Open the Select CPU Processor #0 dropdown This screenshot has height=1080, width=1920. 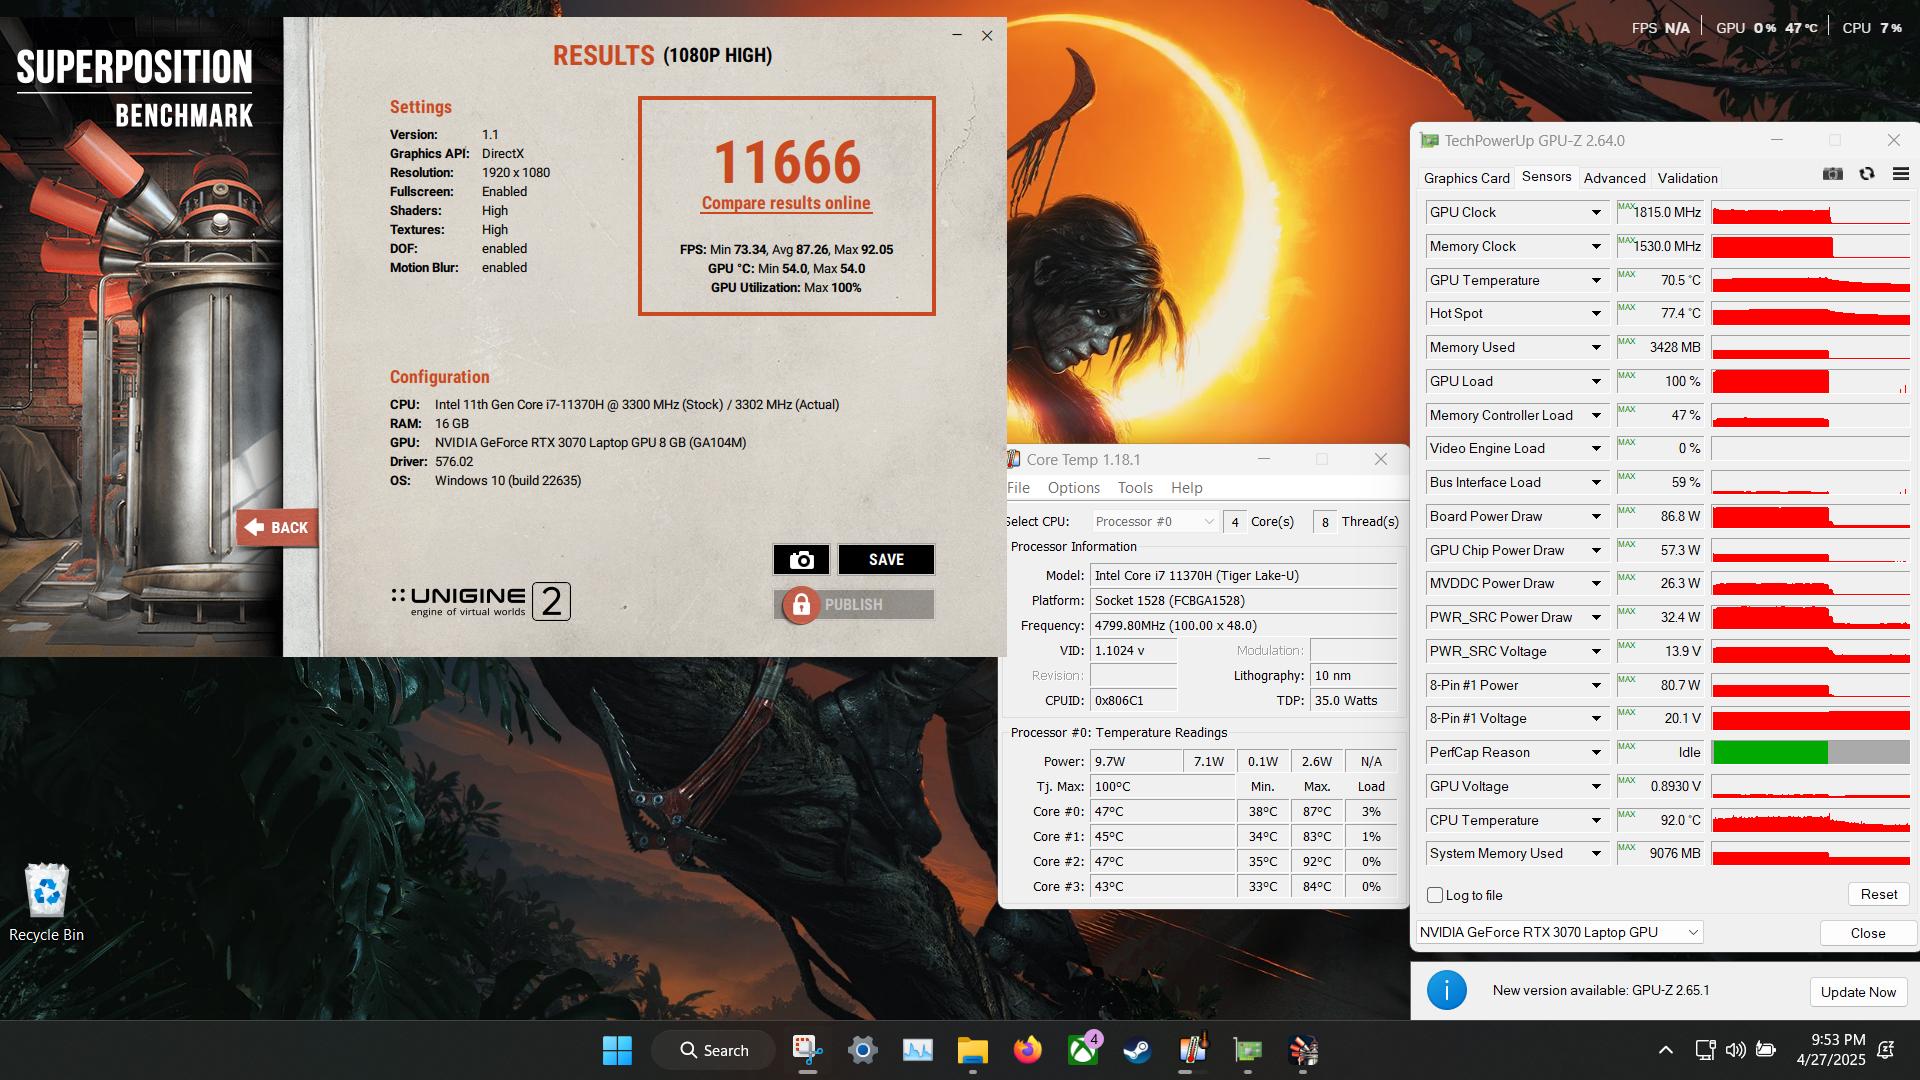coord(1154,521)
